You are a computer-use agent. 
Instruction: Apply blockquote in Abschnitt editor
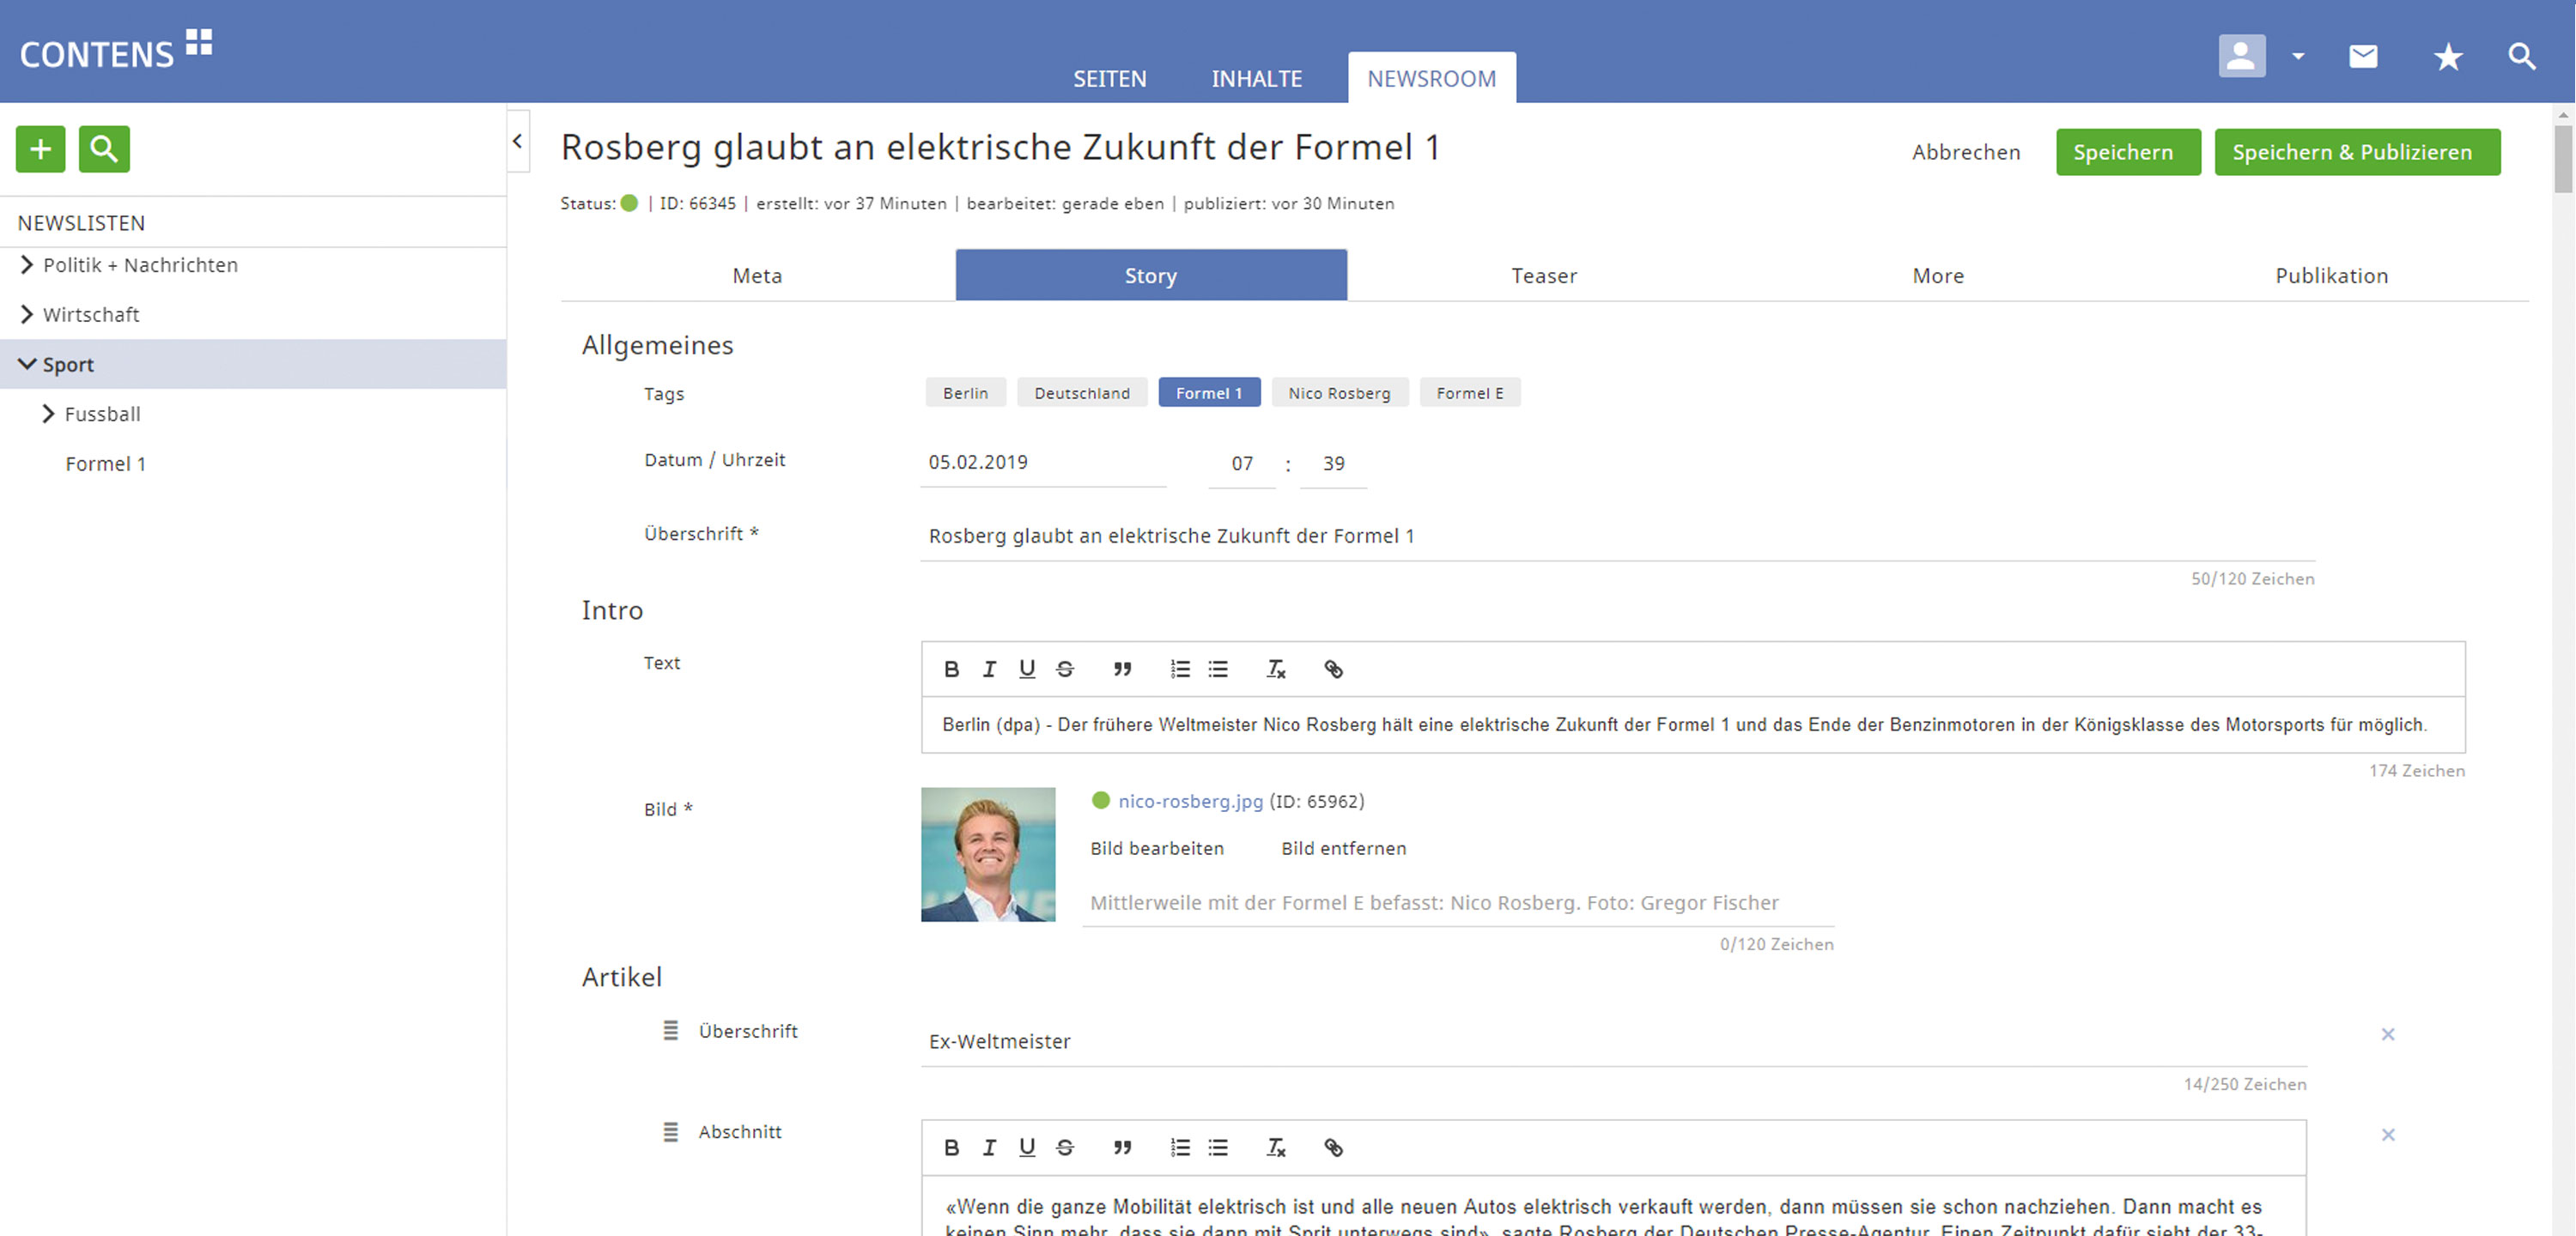coord(1122,1147)
